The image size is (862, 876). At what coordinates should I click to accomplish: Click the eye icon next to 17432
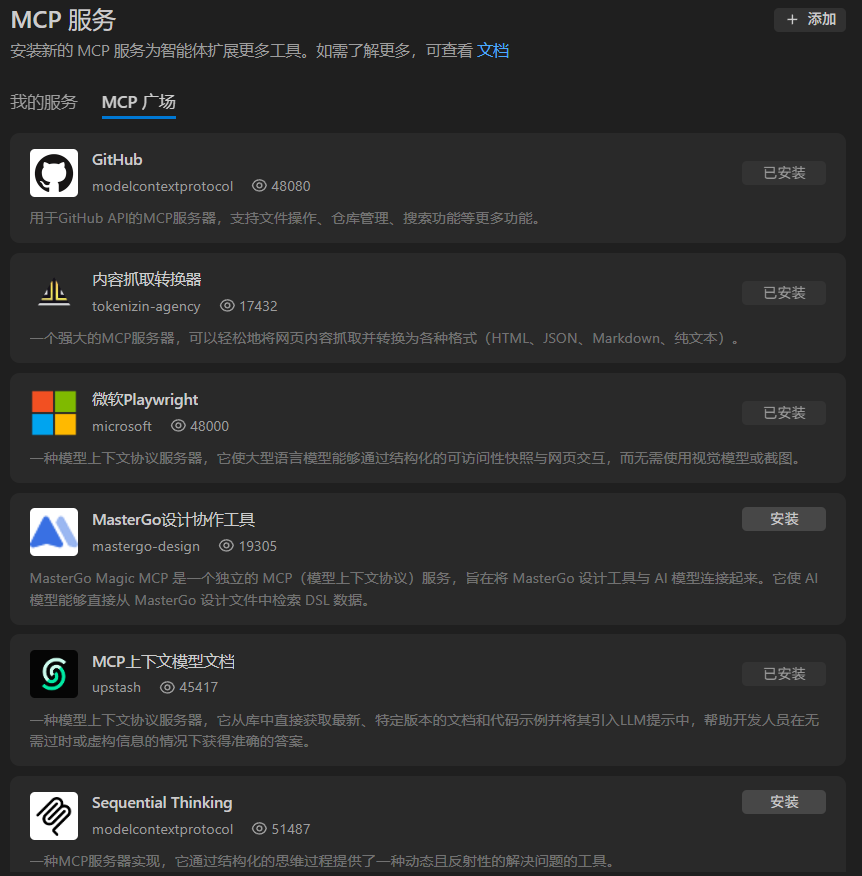pyautogui.click(x=227, y=306)
